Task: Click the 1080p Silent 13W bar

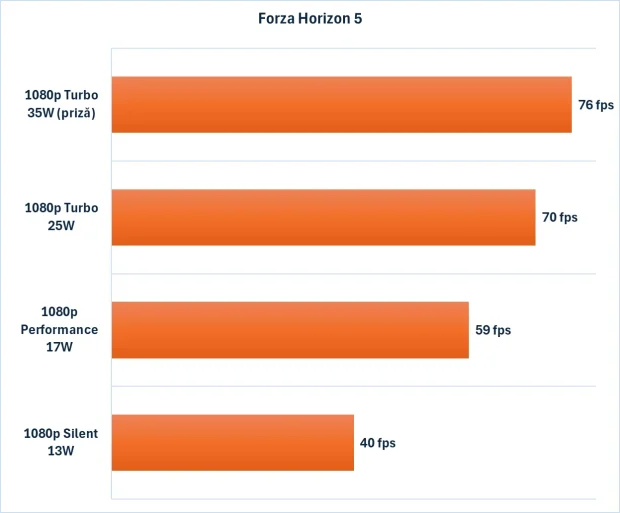Action: coord(233,442)
